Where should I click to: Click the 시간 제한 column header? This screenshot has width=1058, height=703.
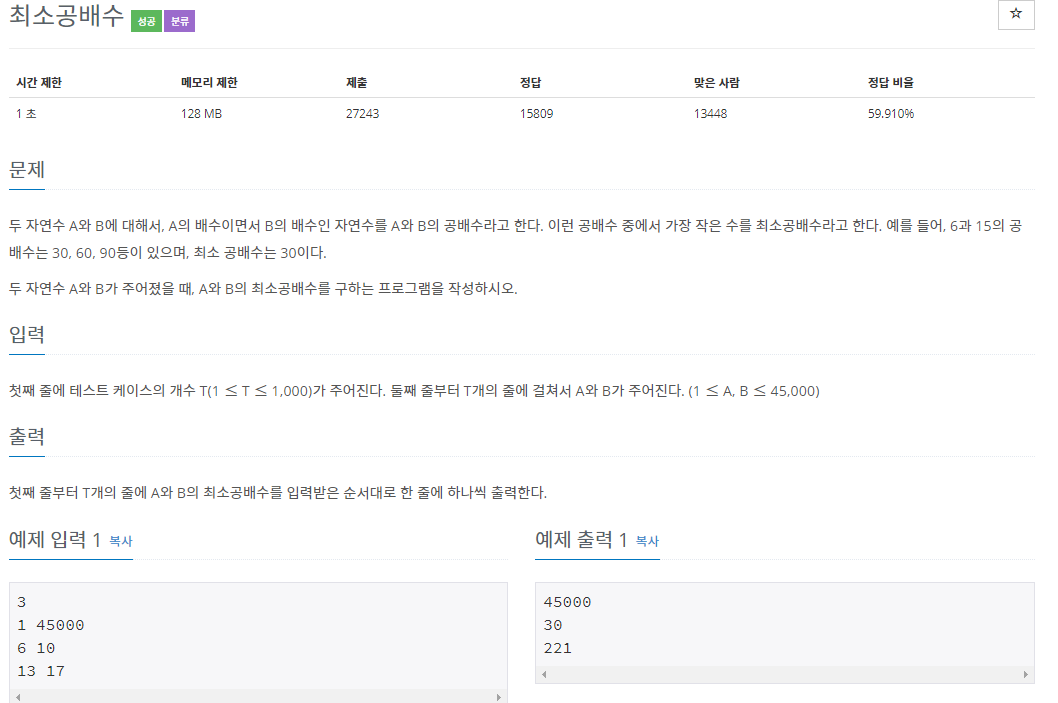click(x=39, y=82)
